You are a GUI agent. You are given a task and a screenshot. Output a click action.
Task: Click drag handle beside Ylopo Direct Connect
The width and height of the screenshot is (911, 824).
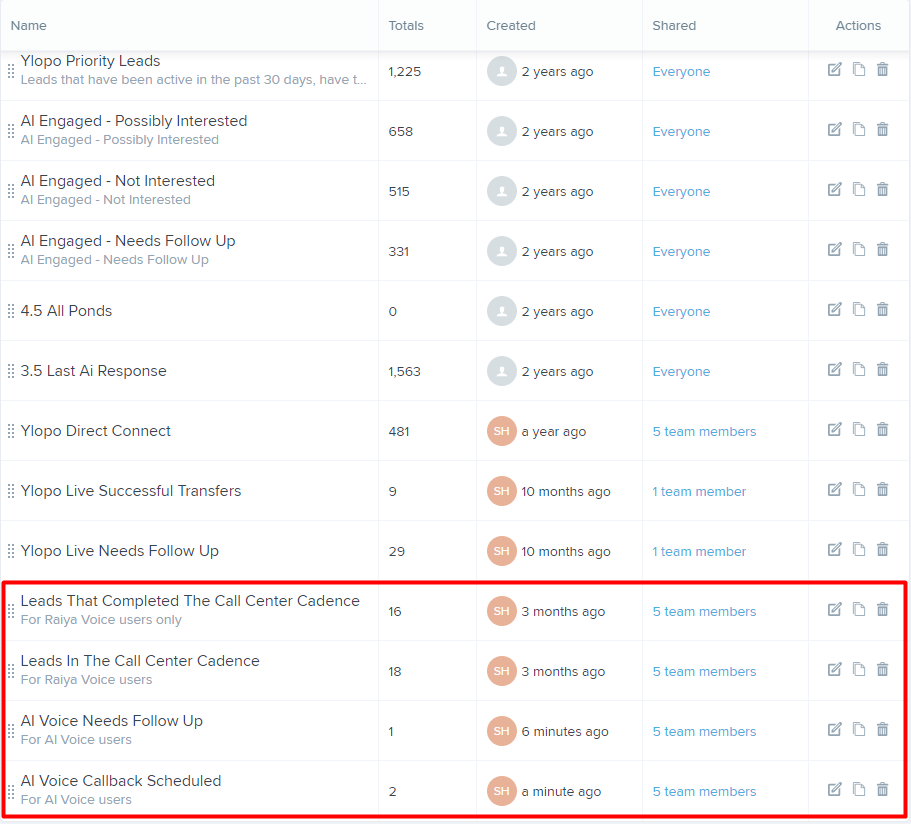(11, 432)
